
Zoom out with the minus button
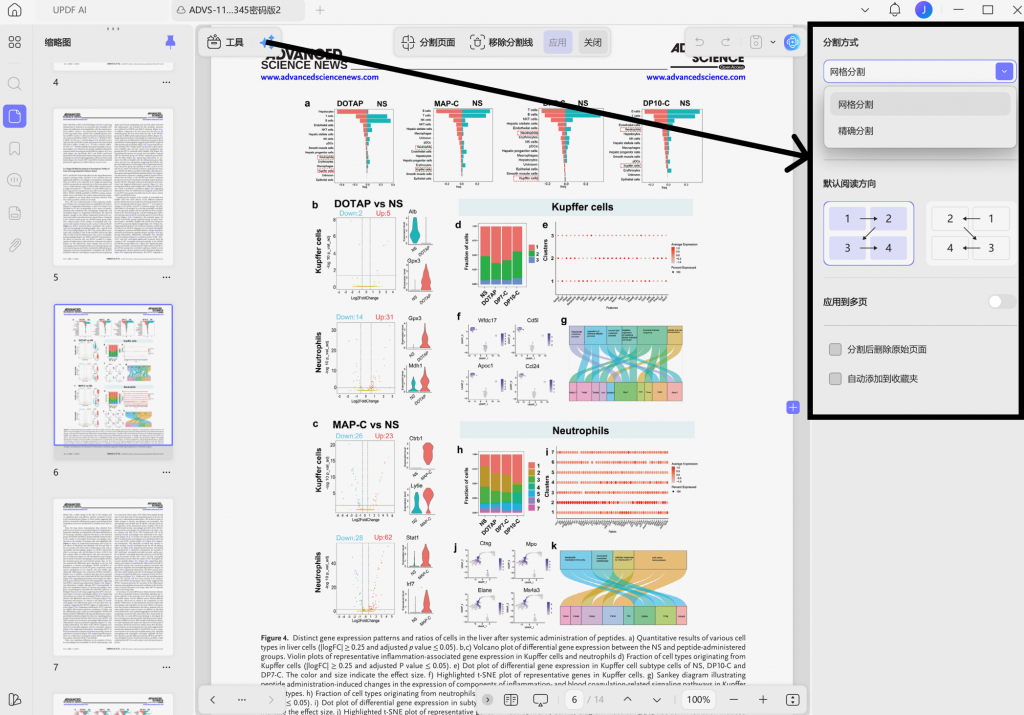733,699
